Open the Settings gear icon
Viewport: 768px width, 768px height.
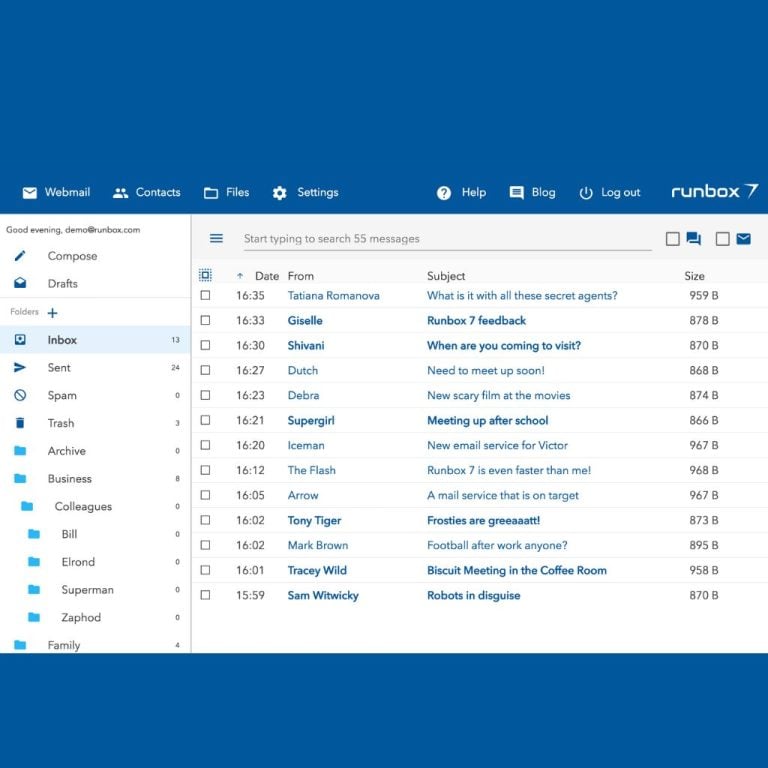pyautogui.click(x=279, y=193)
